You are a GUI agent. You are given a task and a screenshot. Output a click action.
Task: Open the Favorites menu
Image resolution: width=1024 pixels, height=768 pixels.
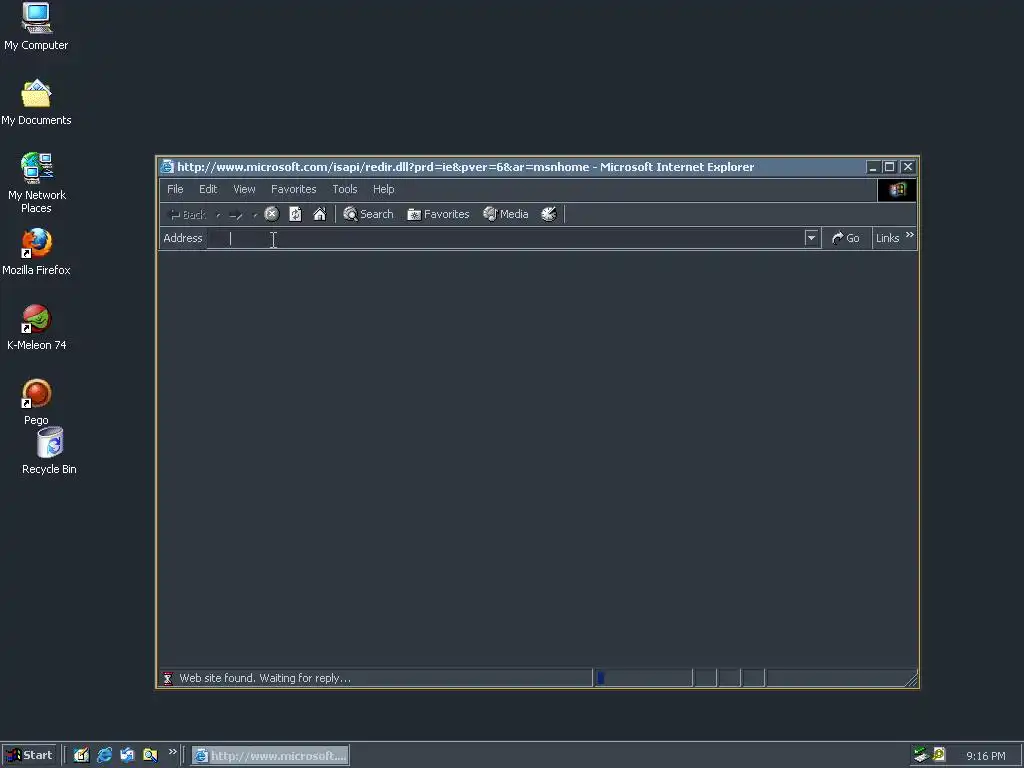point(293,189)
